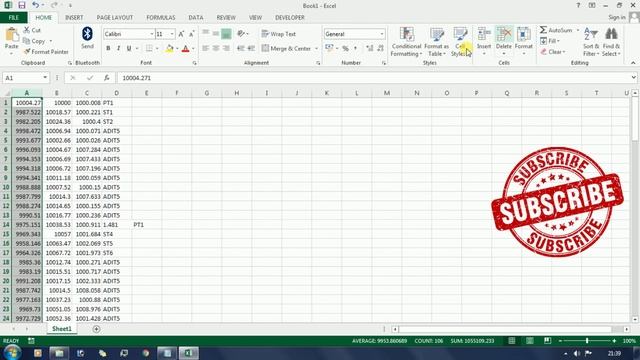This screenshot has height=360, width=640.
Task: Select the Sheet1 tab
Action: (x=62, y=329)
